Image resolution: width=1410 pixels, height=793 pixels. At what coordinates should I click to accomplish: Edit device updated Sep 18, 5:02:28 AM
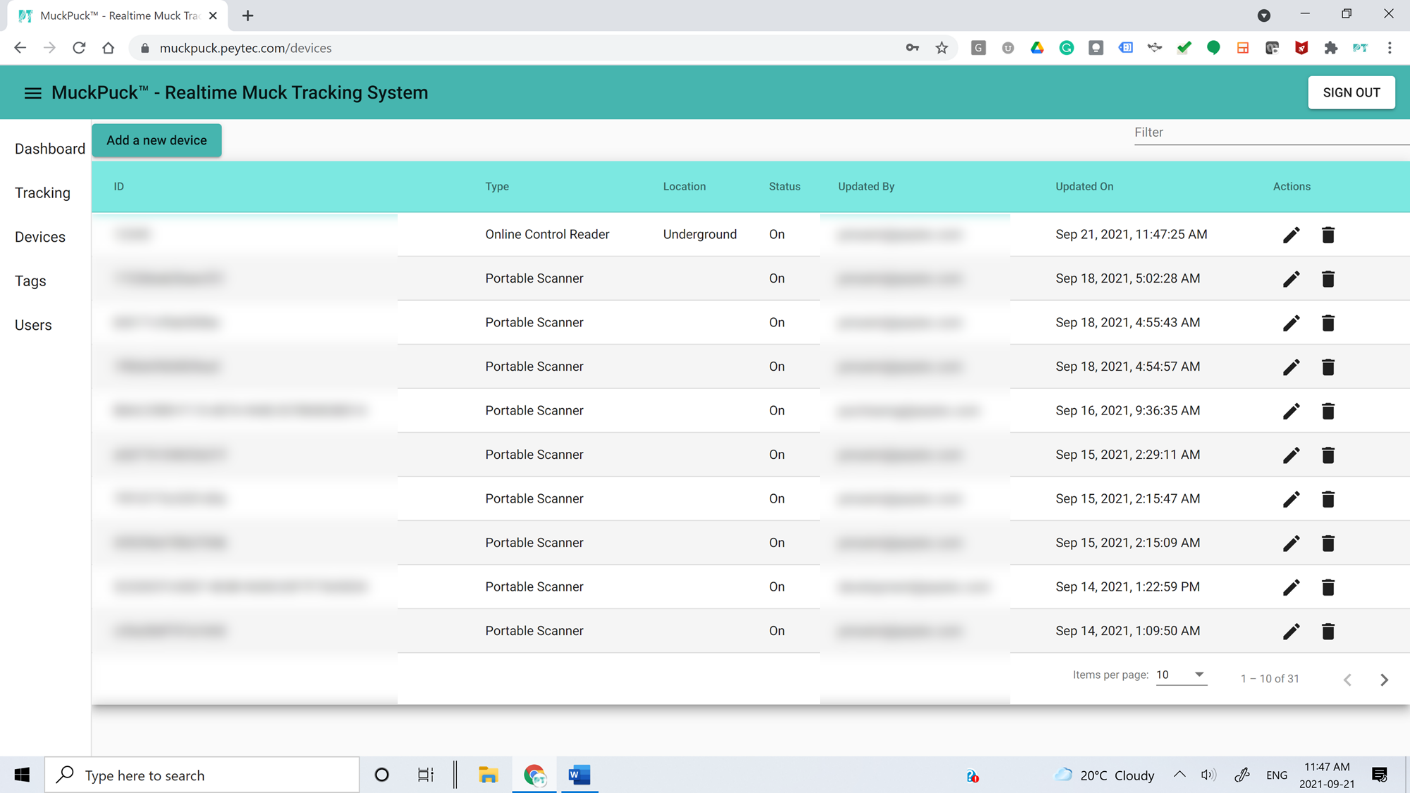[x=1291, y=279]
